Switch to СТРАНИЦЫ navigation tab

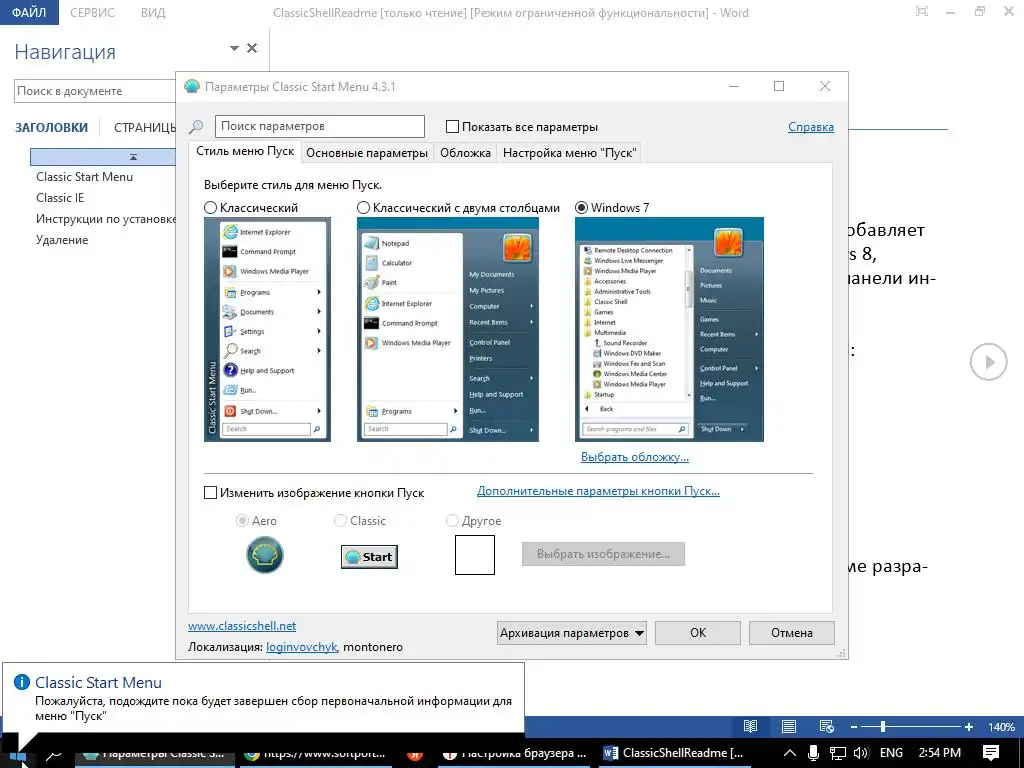click(144, 127)
